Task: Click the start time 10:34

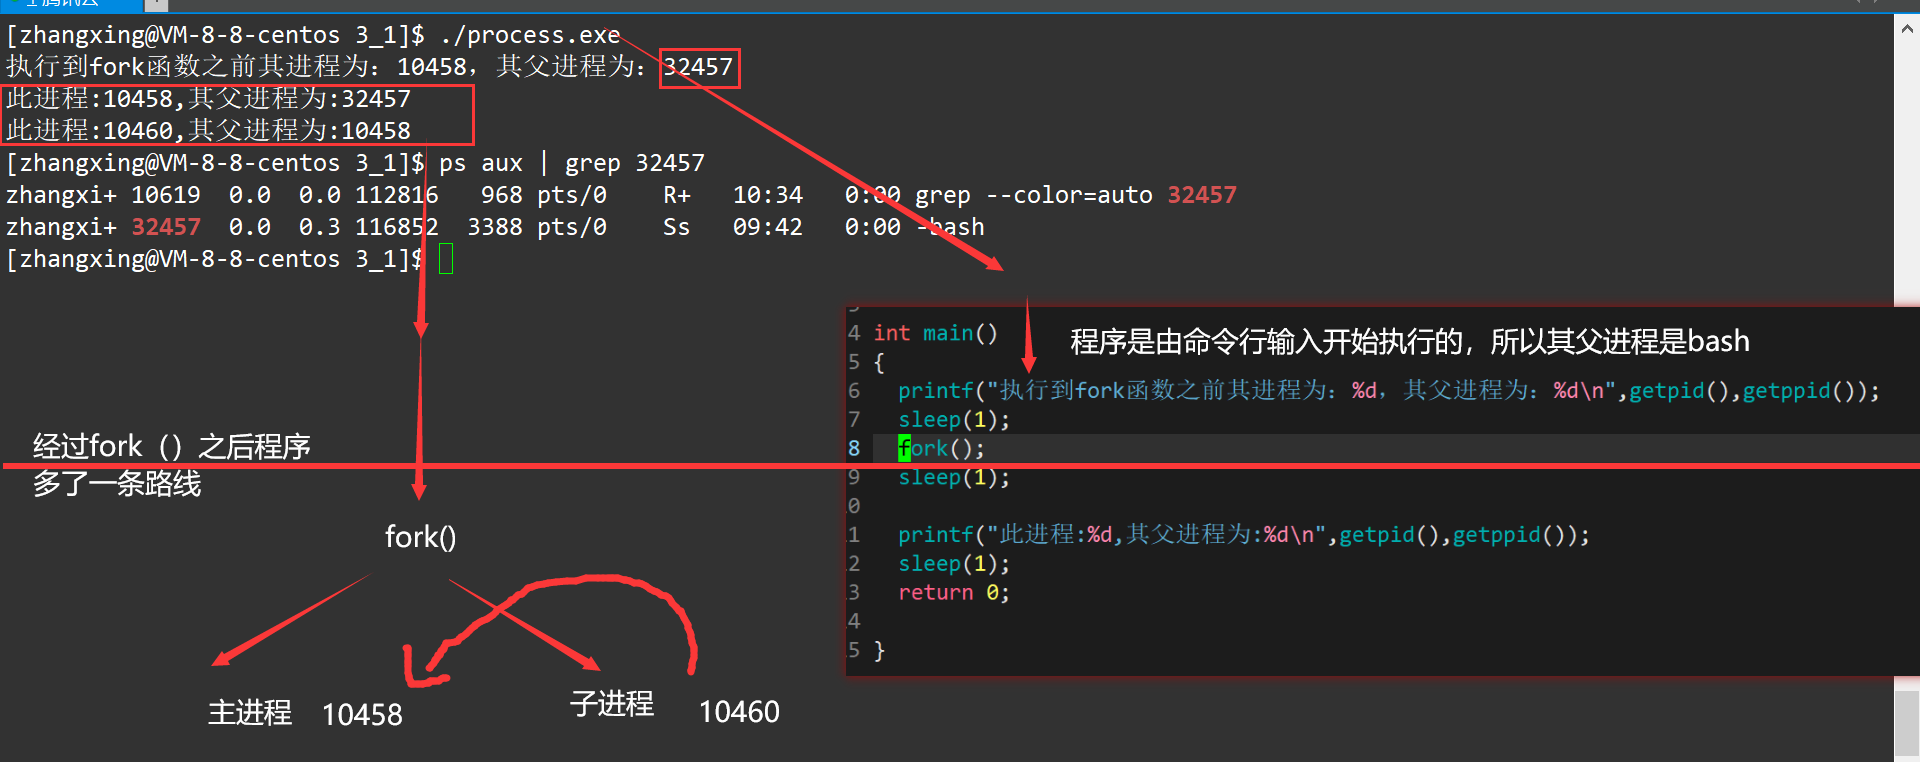Action: coord(768,195)
